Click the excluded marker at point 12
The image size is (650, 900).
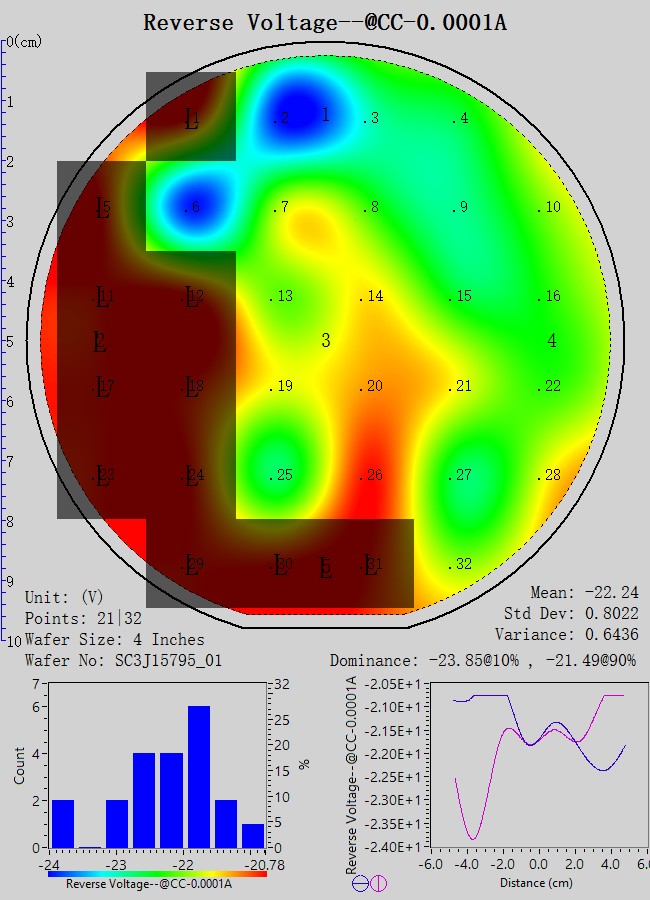coord(191,296)
